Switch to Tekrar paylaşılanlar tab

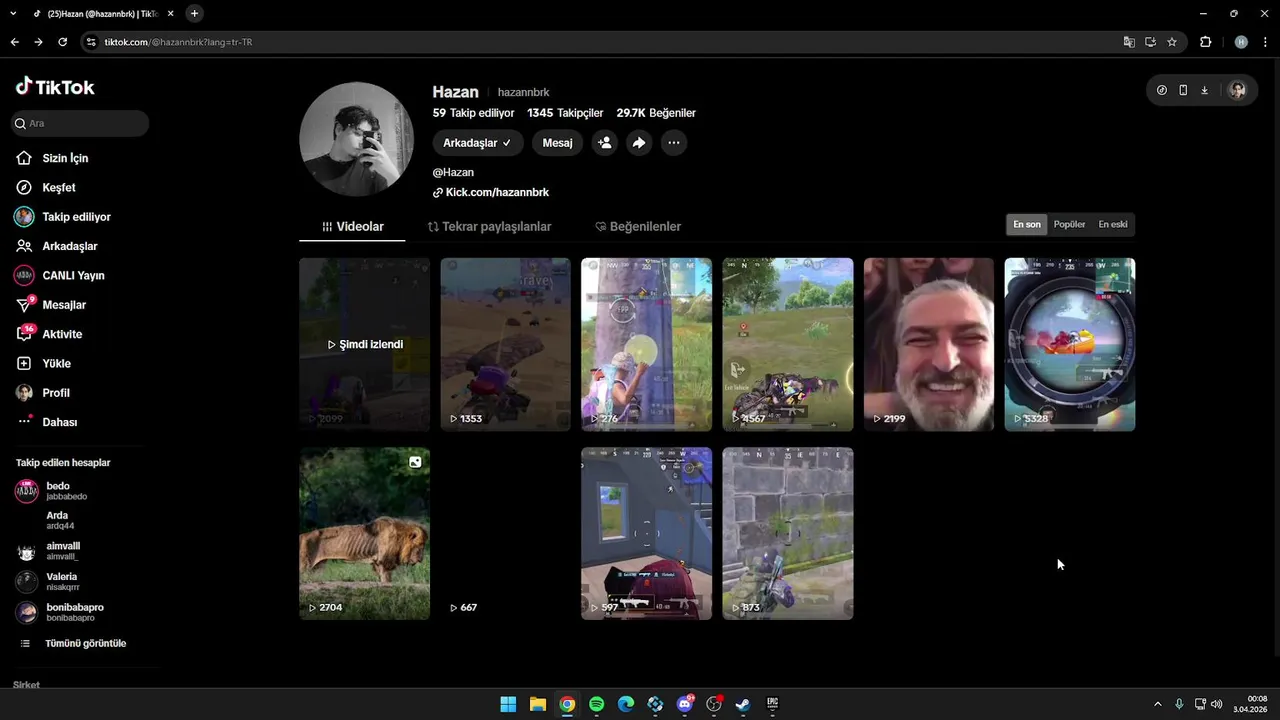[489, 226]
